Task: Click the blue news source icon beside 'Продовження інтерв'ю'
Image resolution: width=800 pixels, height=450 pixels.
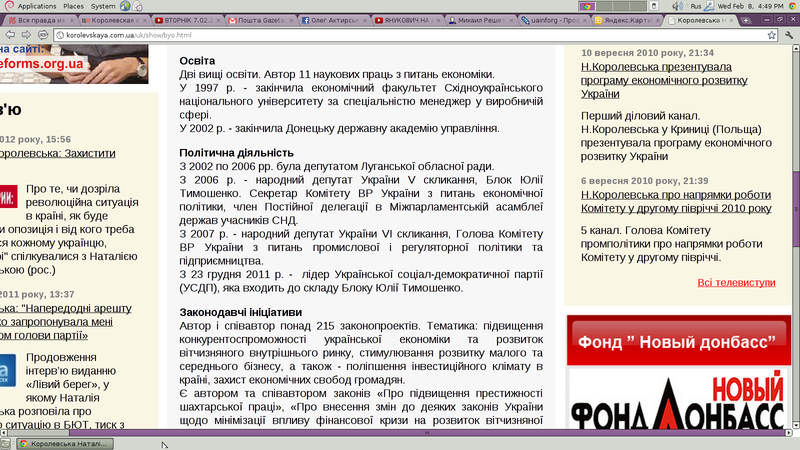Action: 8,370
